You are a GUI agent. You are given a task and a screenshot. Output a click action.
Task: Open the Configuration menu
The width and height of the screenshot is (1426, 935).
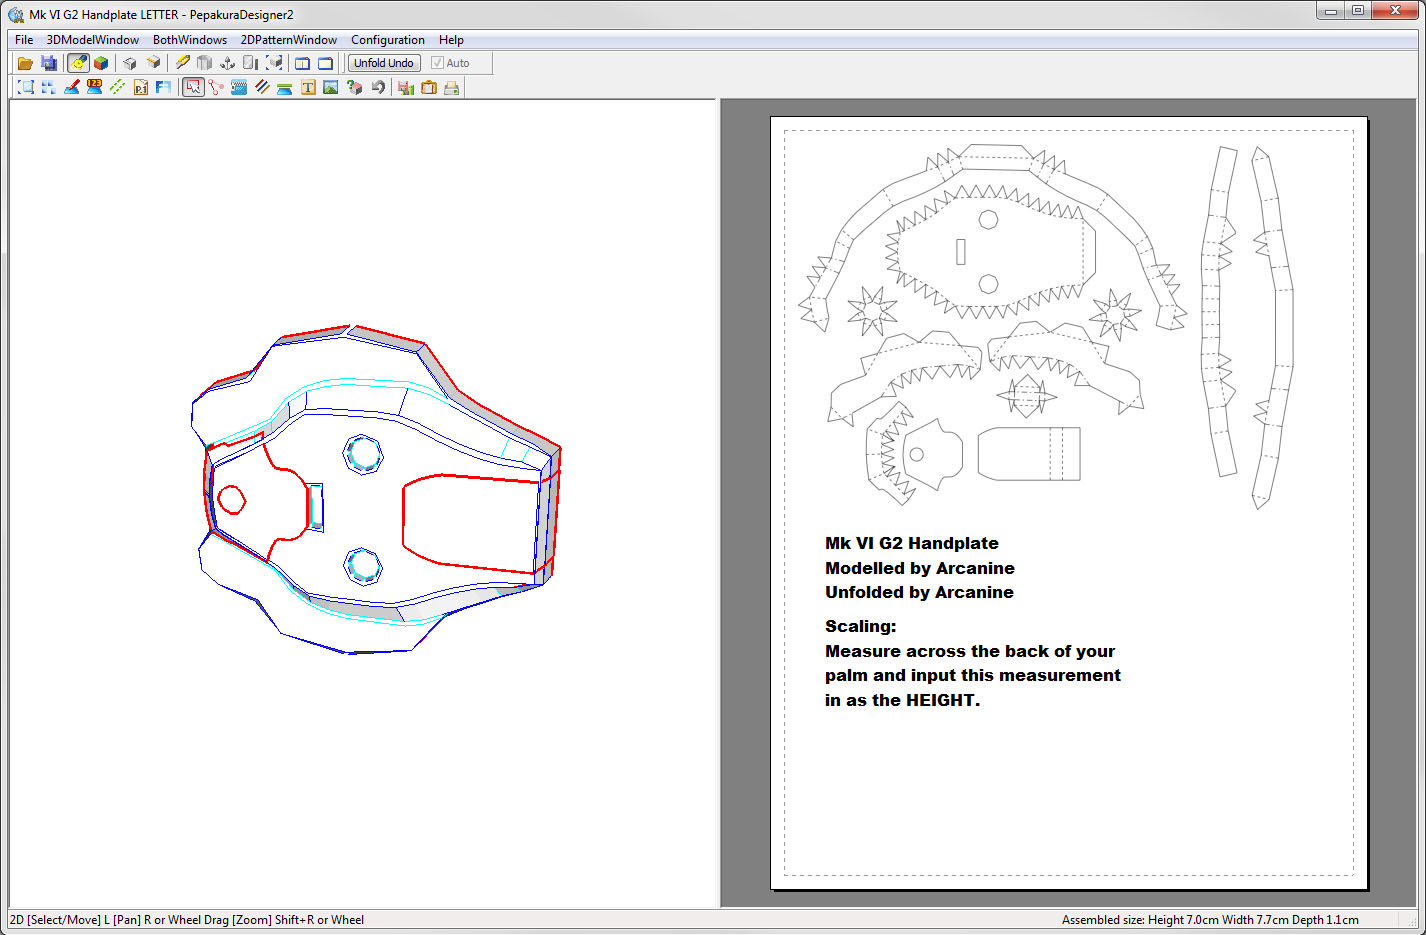[x=388, y=40]
